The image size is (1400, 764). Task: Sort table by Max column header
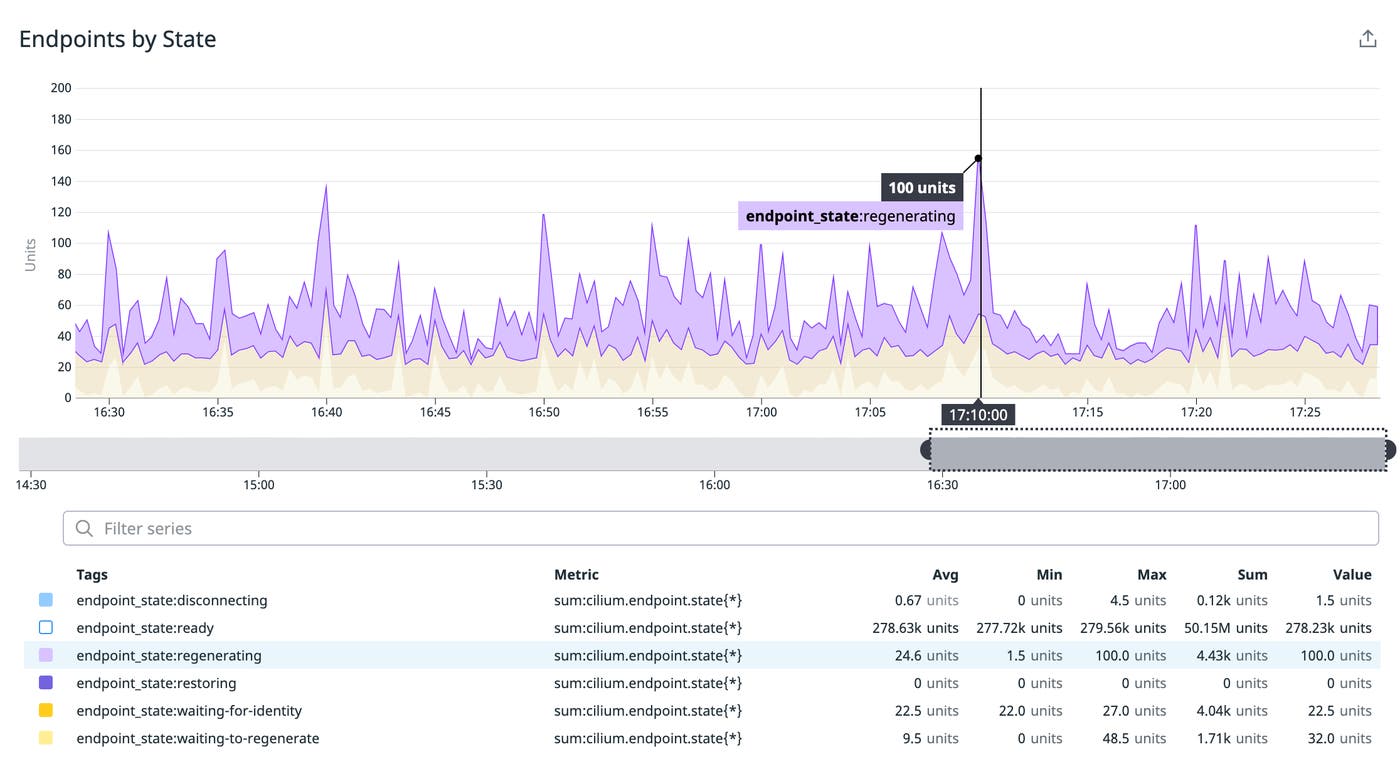pos(1151,574)
